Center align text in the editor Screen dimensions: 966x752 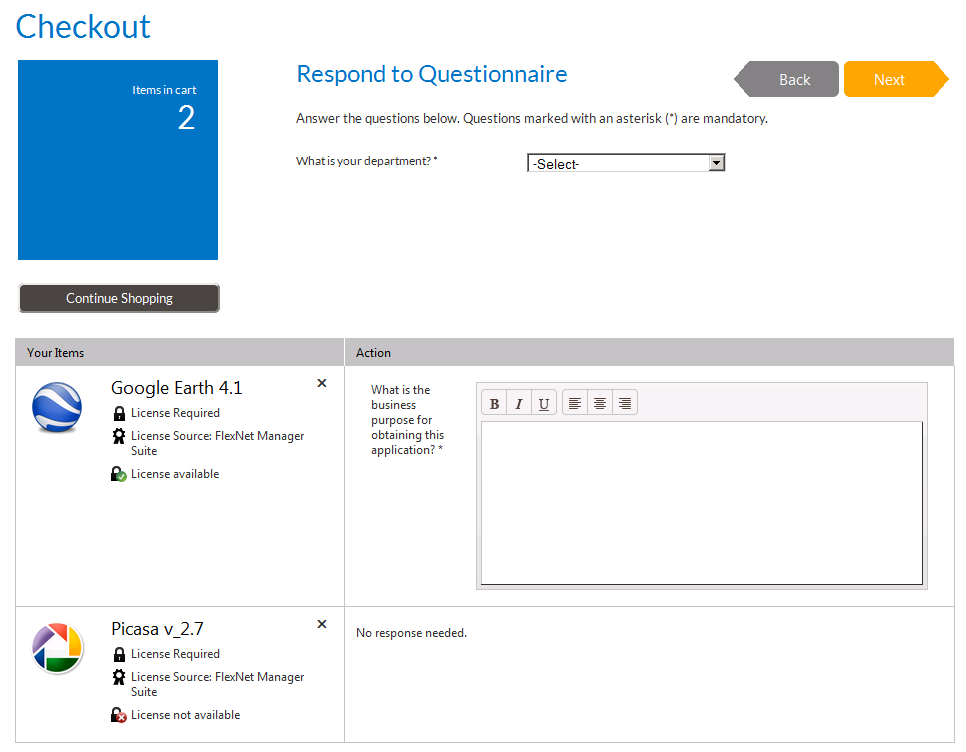600,404
